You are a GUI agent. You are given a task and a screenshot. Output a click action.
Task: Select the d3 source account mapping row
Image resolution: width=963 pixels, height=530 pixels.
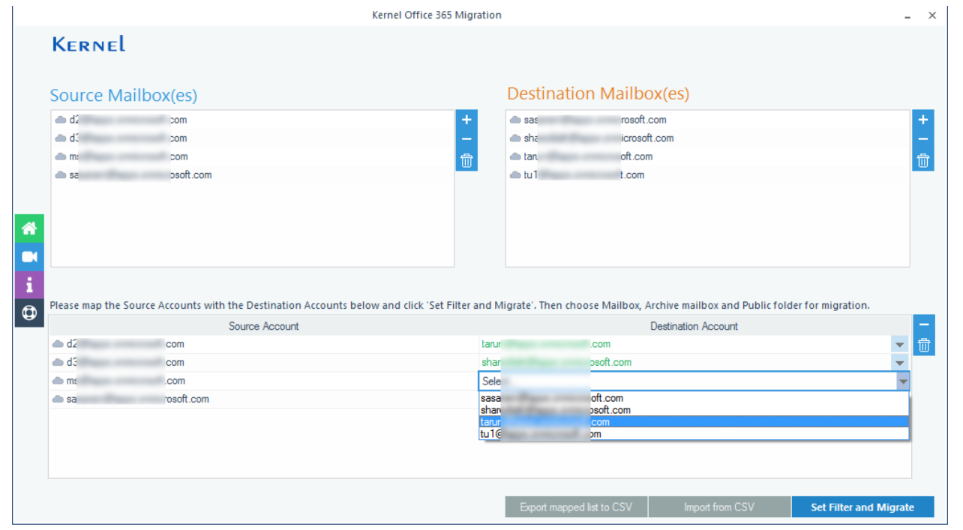click(263, 362)
